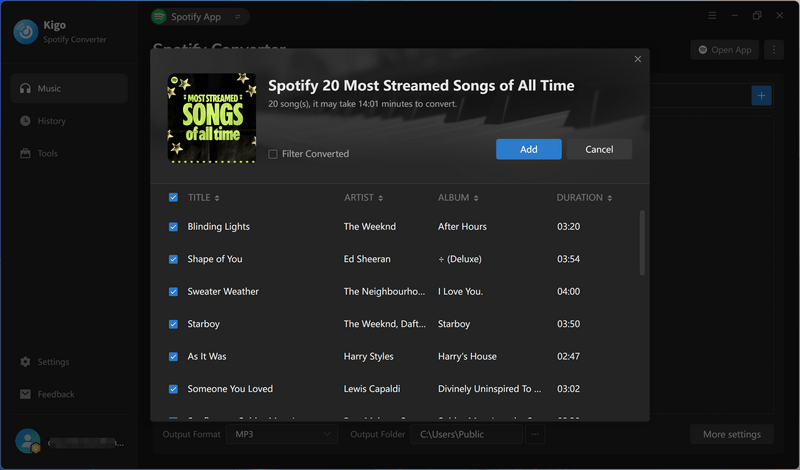Click the Open App button
This screenshot has height=470, width=800.
coord(724,50)
